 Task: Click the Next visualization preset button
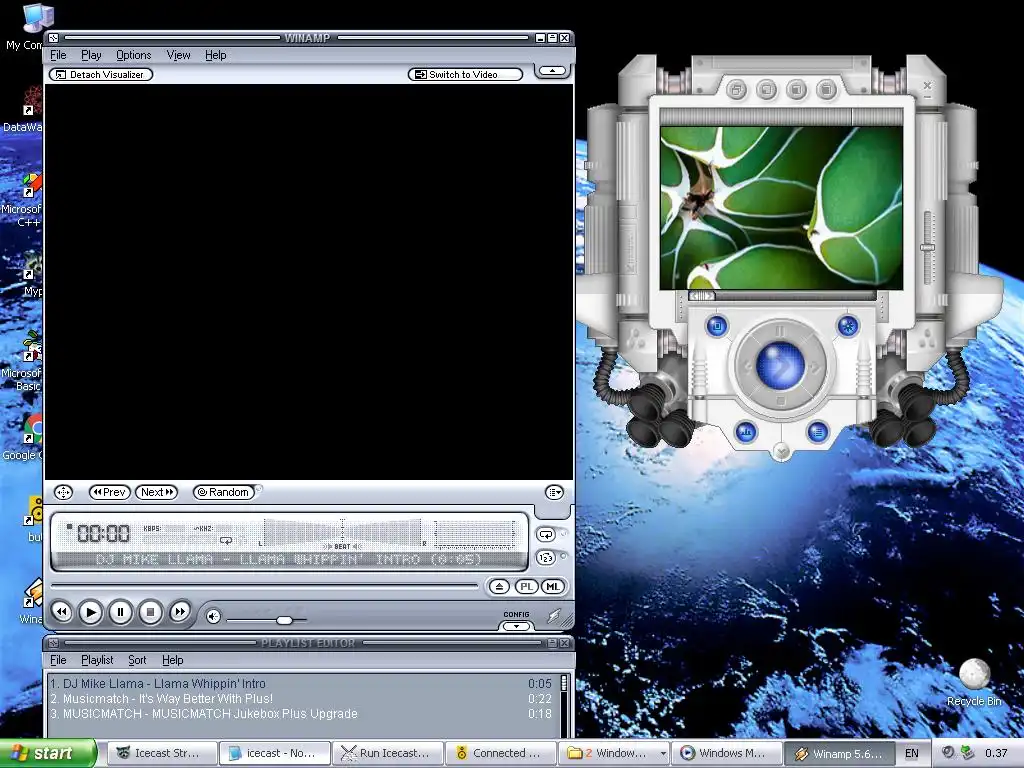(x=157, y=492)
